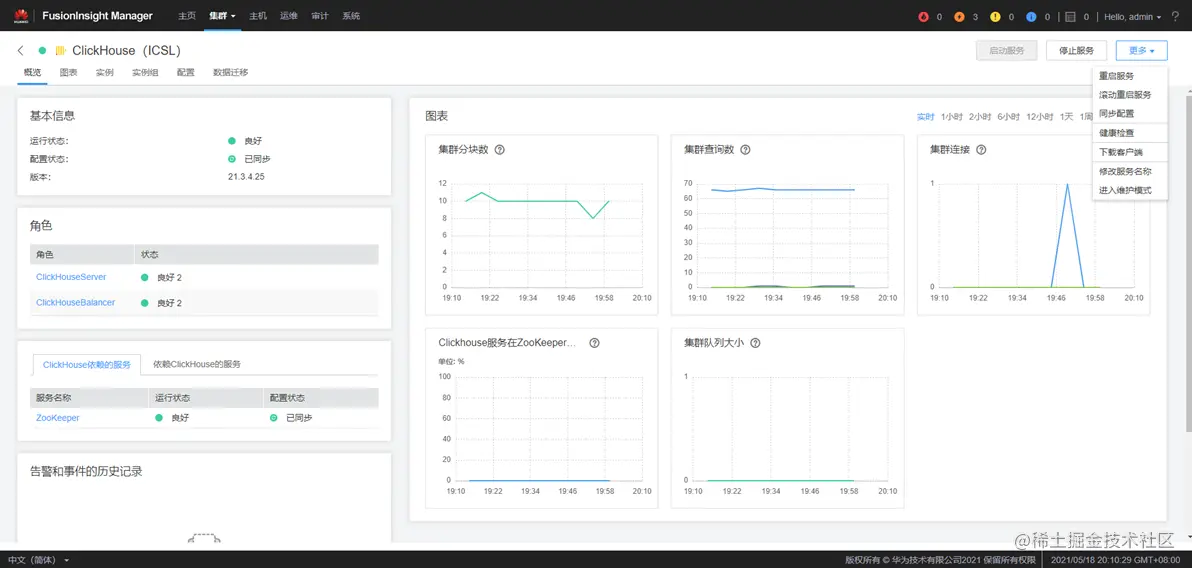Select the ClickHouse依赖的服务 tab
1192x568 pixels.
pos(87,365)
